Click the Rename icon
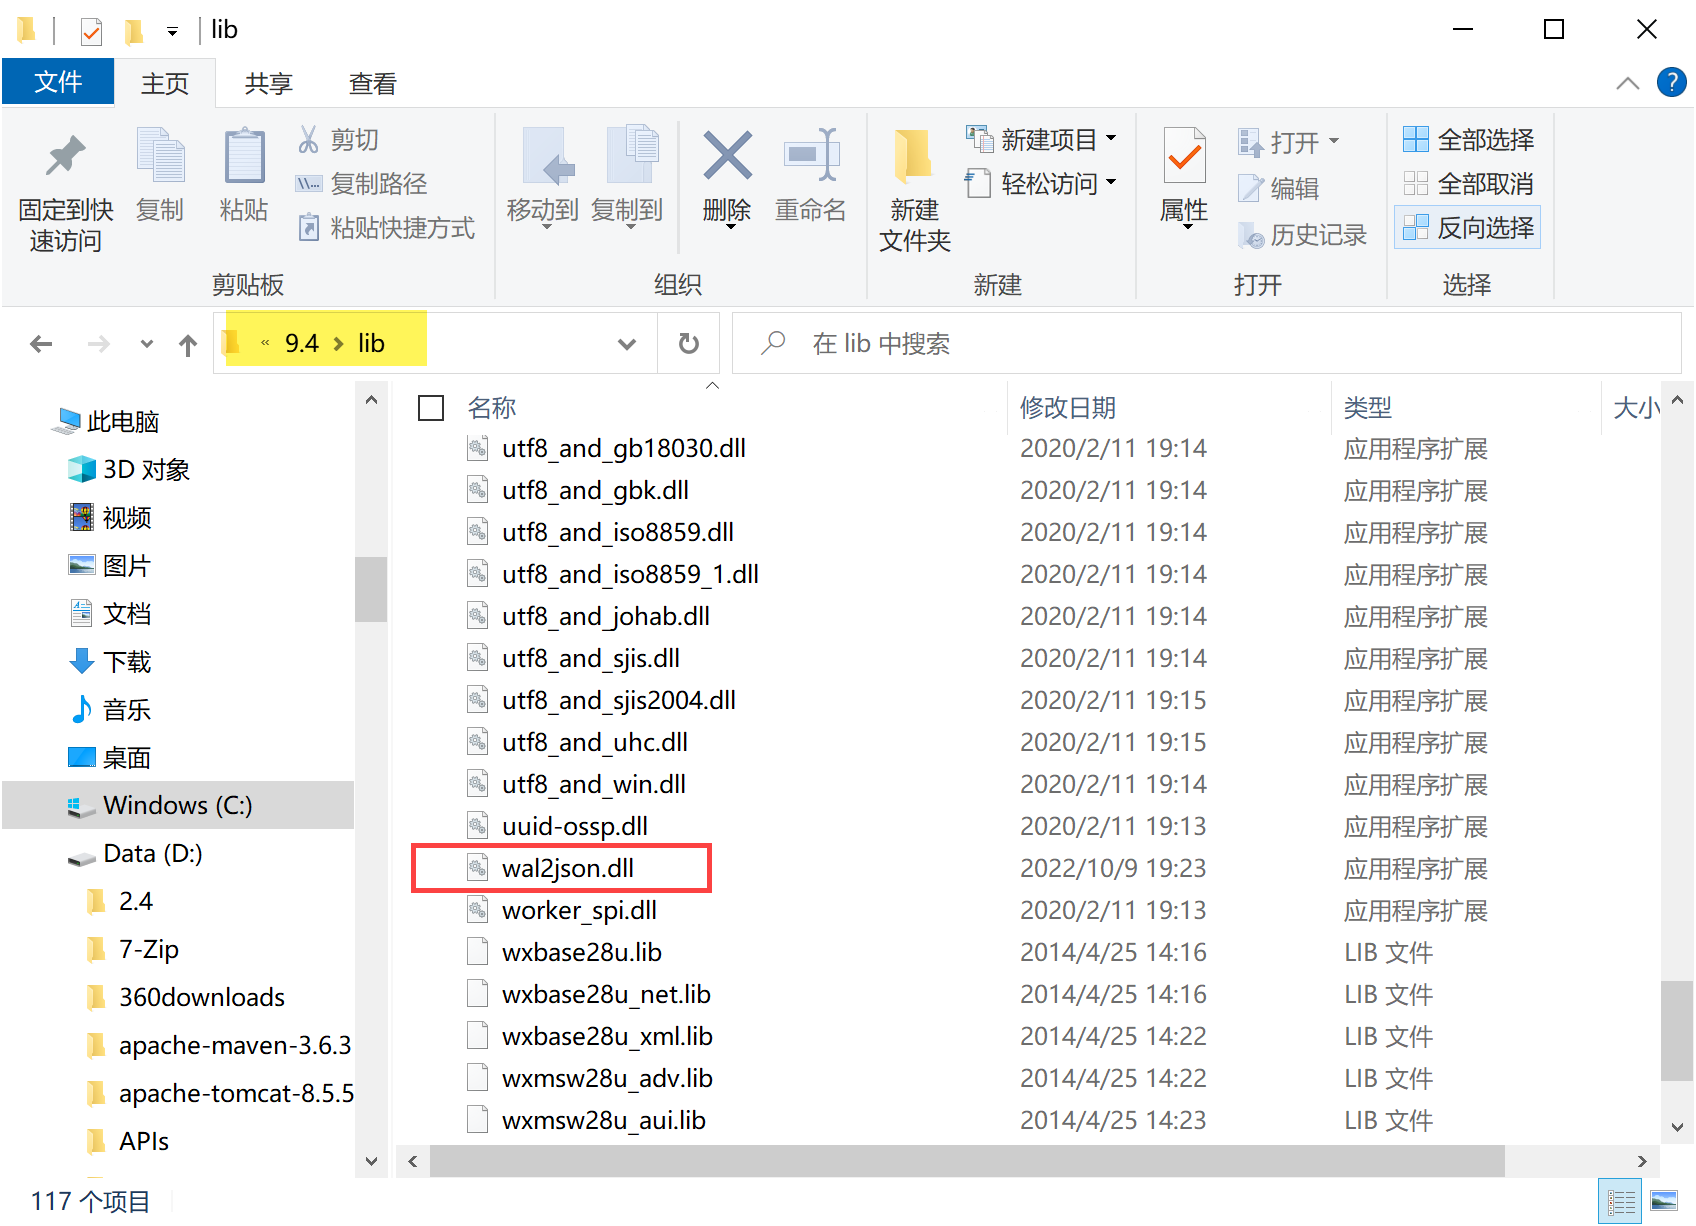Viewport: 1696px width, 1226px height. pyautogui.click(x=811, y=156)
